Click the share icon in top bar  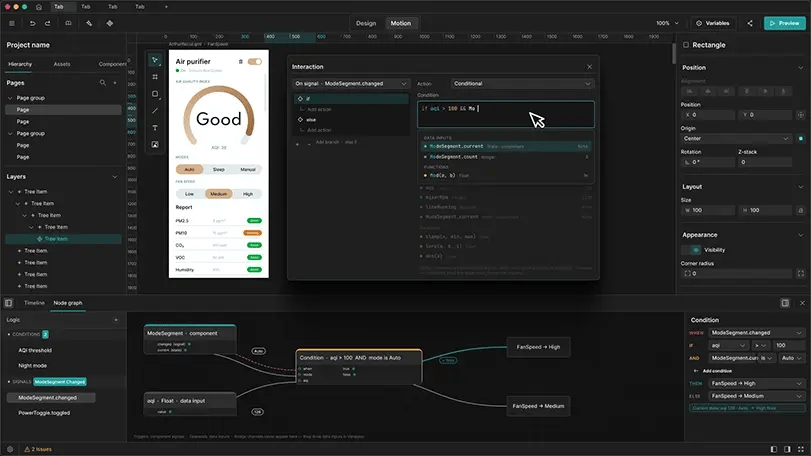pyautogui.click(x=750, y=23)
